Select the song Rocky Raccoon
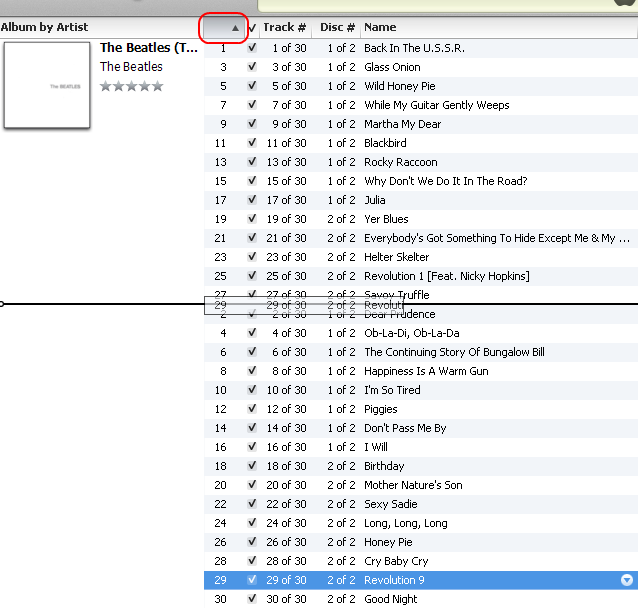 pos(401,162)
